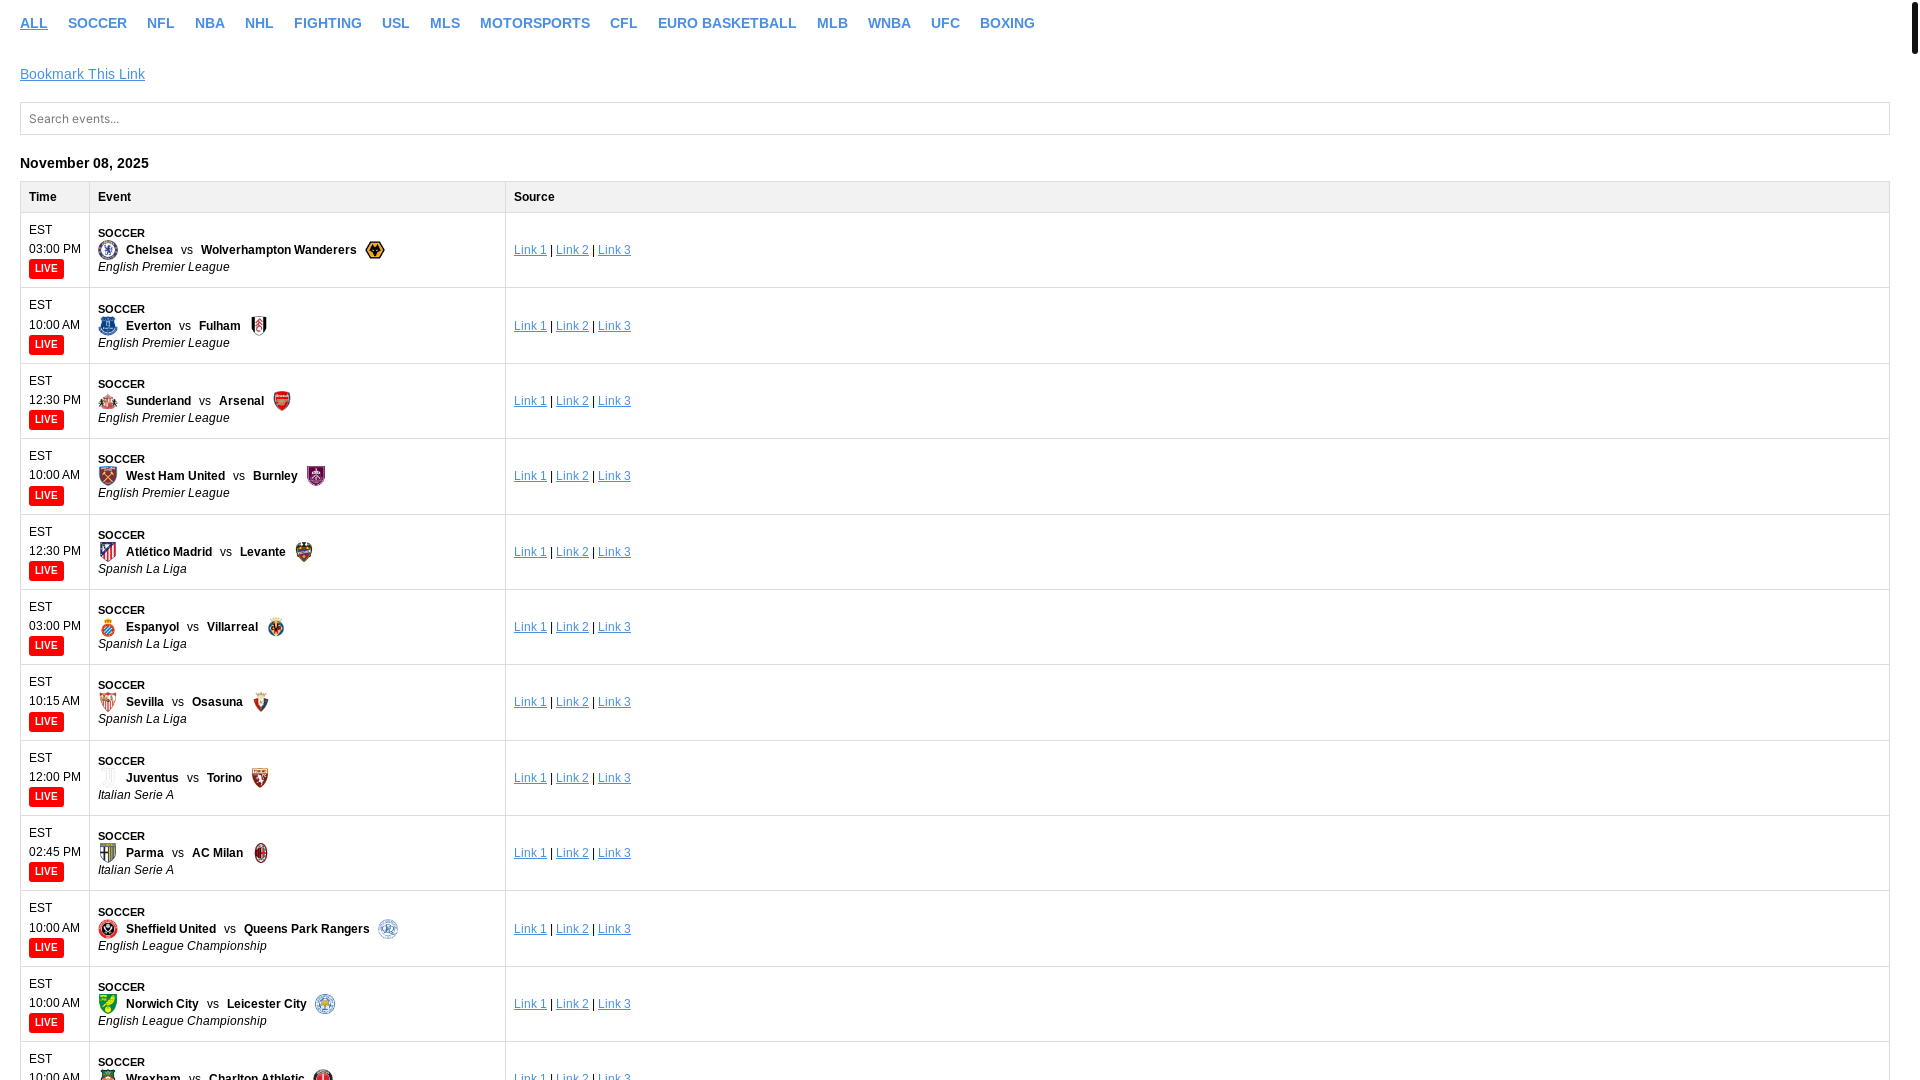Image resolution: width=1920 pixels, height=1080 pixels.
Task: Open Link 1 for West Ham vs Burnley
Action: pos(530,476)
